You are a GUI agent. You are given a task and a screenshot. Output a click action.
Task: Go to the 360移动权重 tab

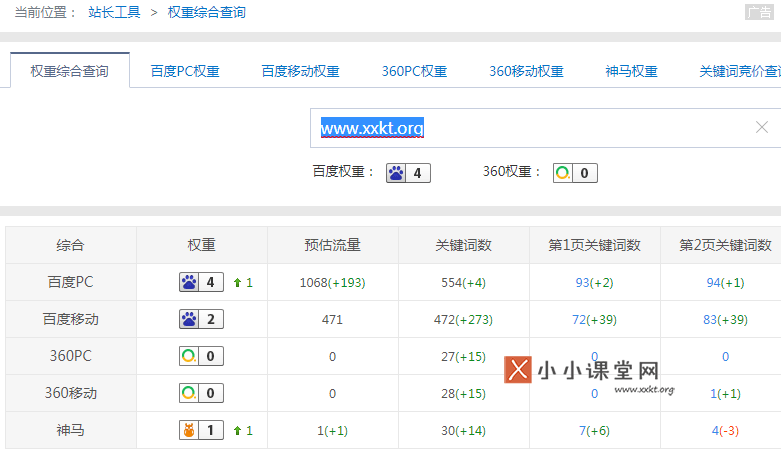(x=526, y=72)
